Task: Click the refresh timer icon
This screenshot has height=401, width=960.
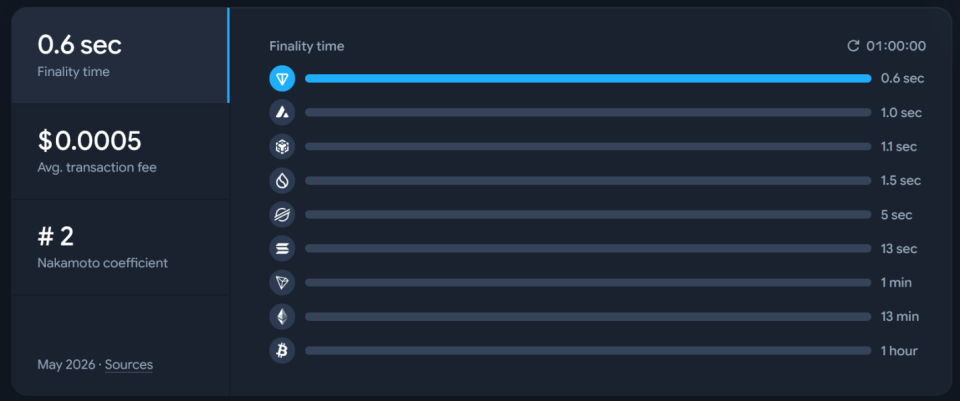Action: [853, 46]
